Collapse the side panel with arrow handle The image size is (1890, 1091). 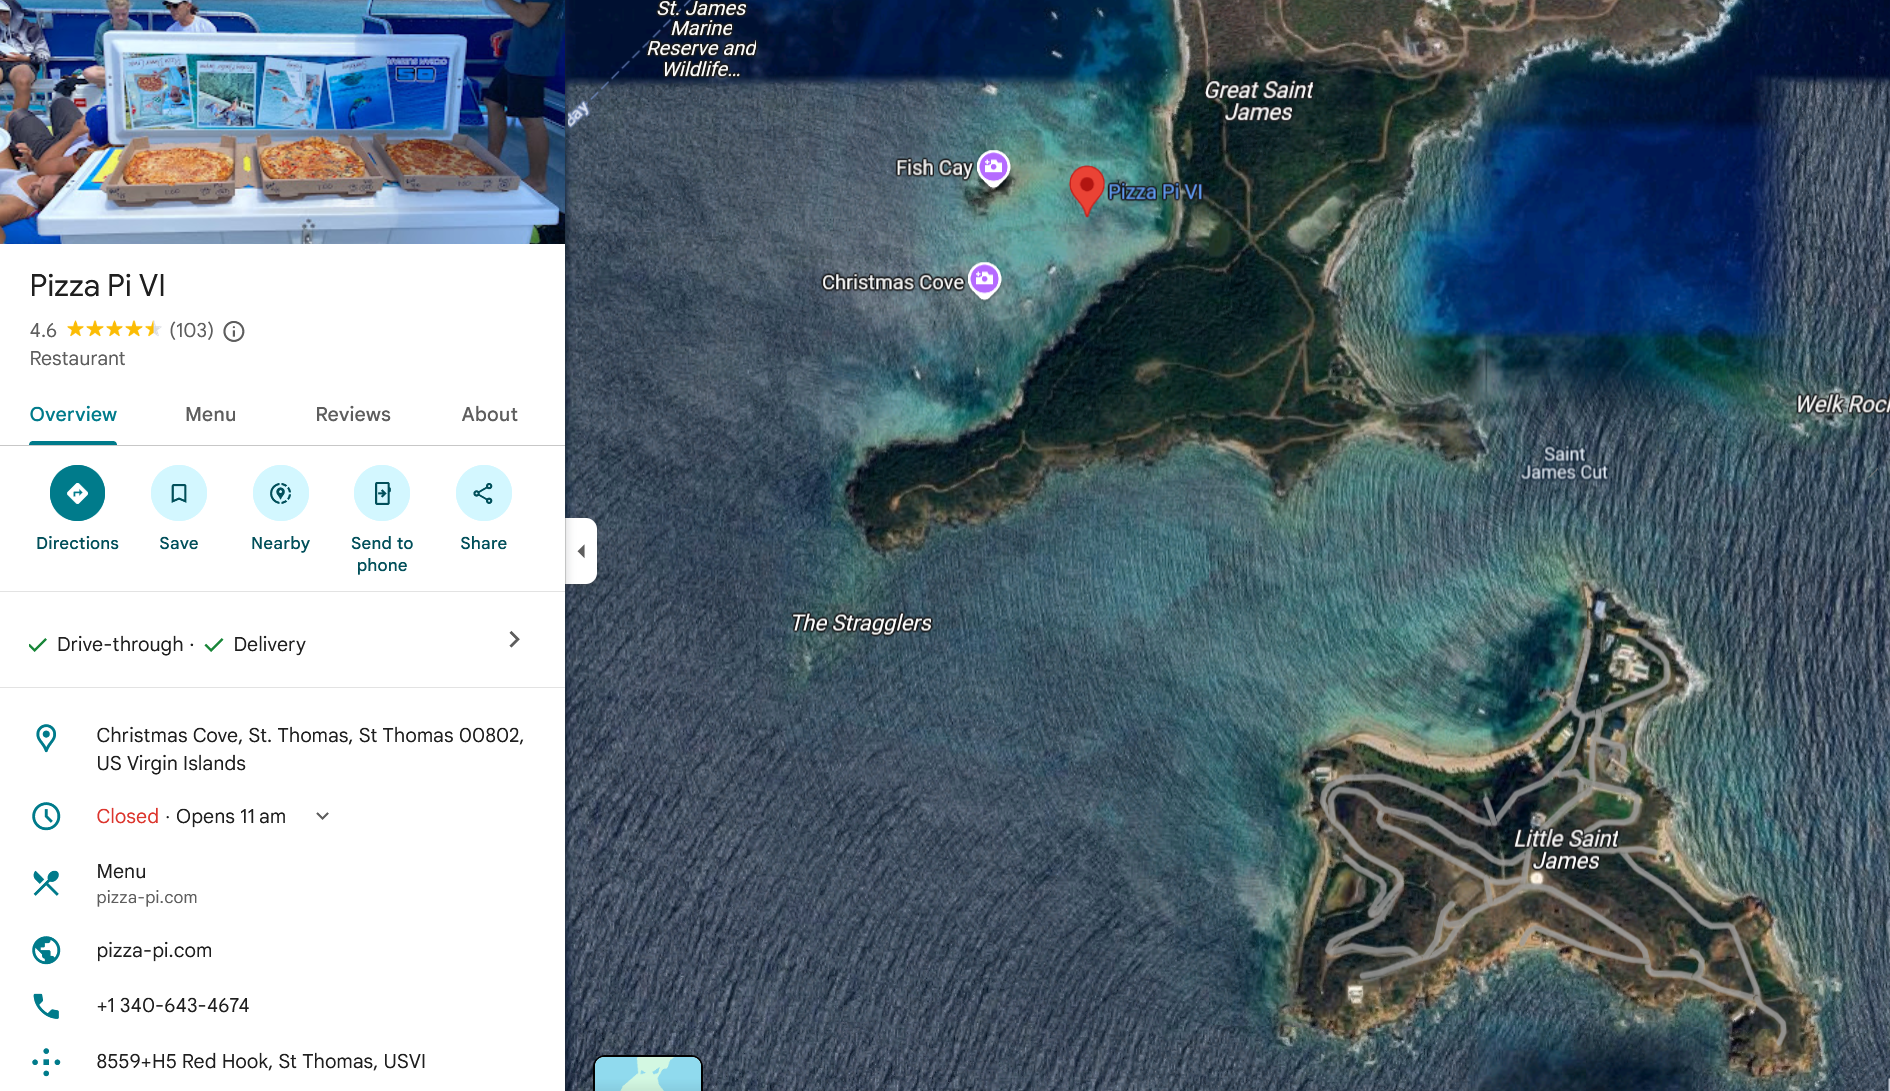tap(581, 551)
